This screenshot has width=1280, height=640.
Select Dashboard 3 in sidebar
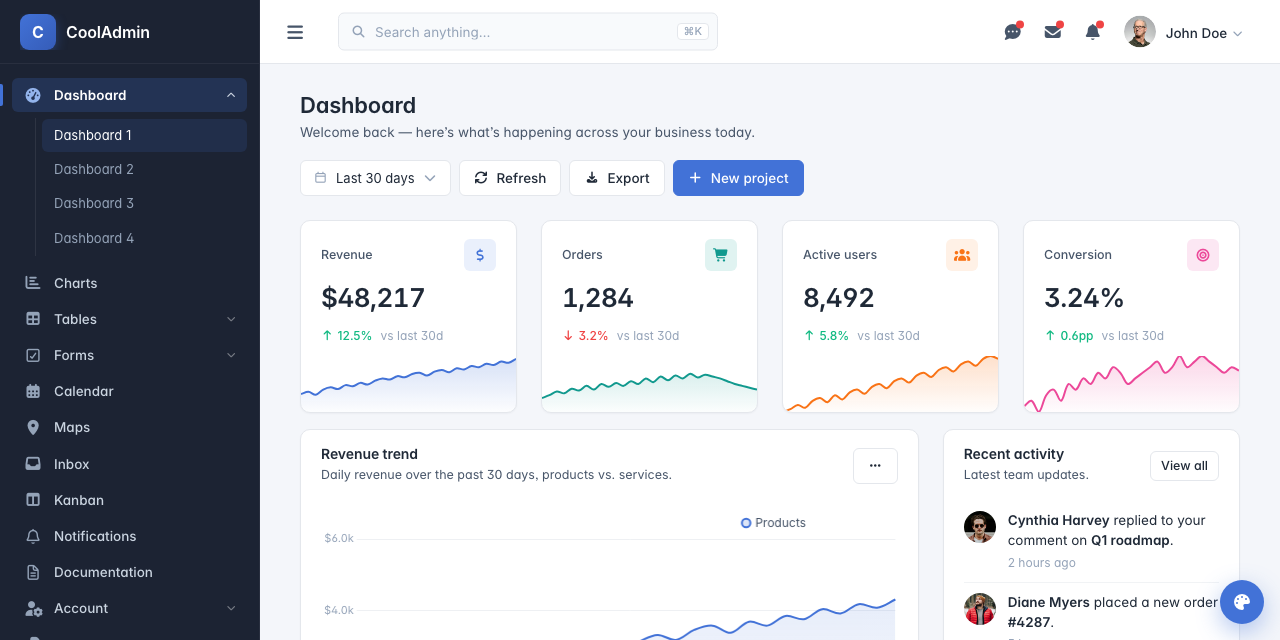click(144, 203)
